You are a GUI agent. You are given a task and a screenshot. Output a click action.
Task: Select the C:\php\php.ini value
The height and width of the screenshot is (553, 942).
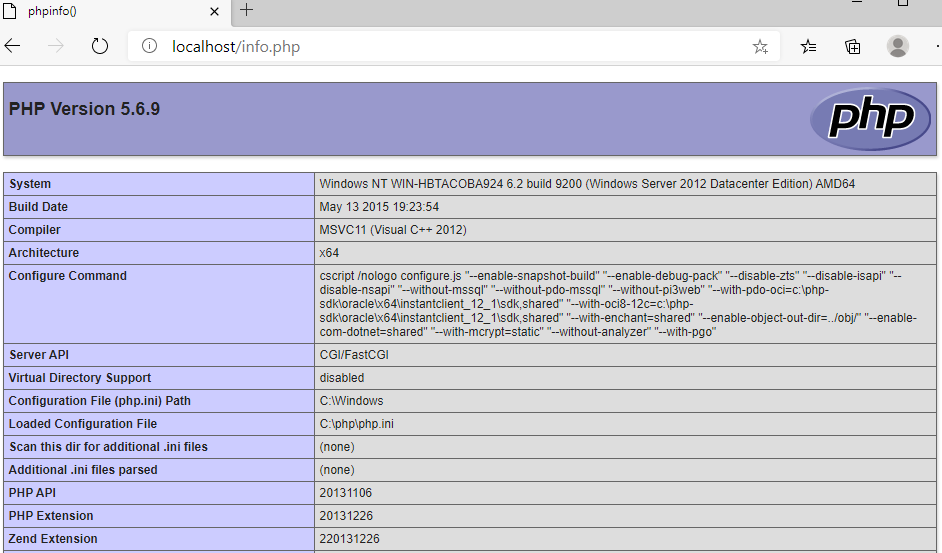pos(357,424)
